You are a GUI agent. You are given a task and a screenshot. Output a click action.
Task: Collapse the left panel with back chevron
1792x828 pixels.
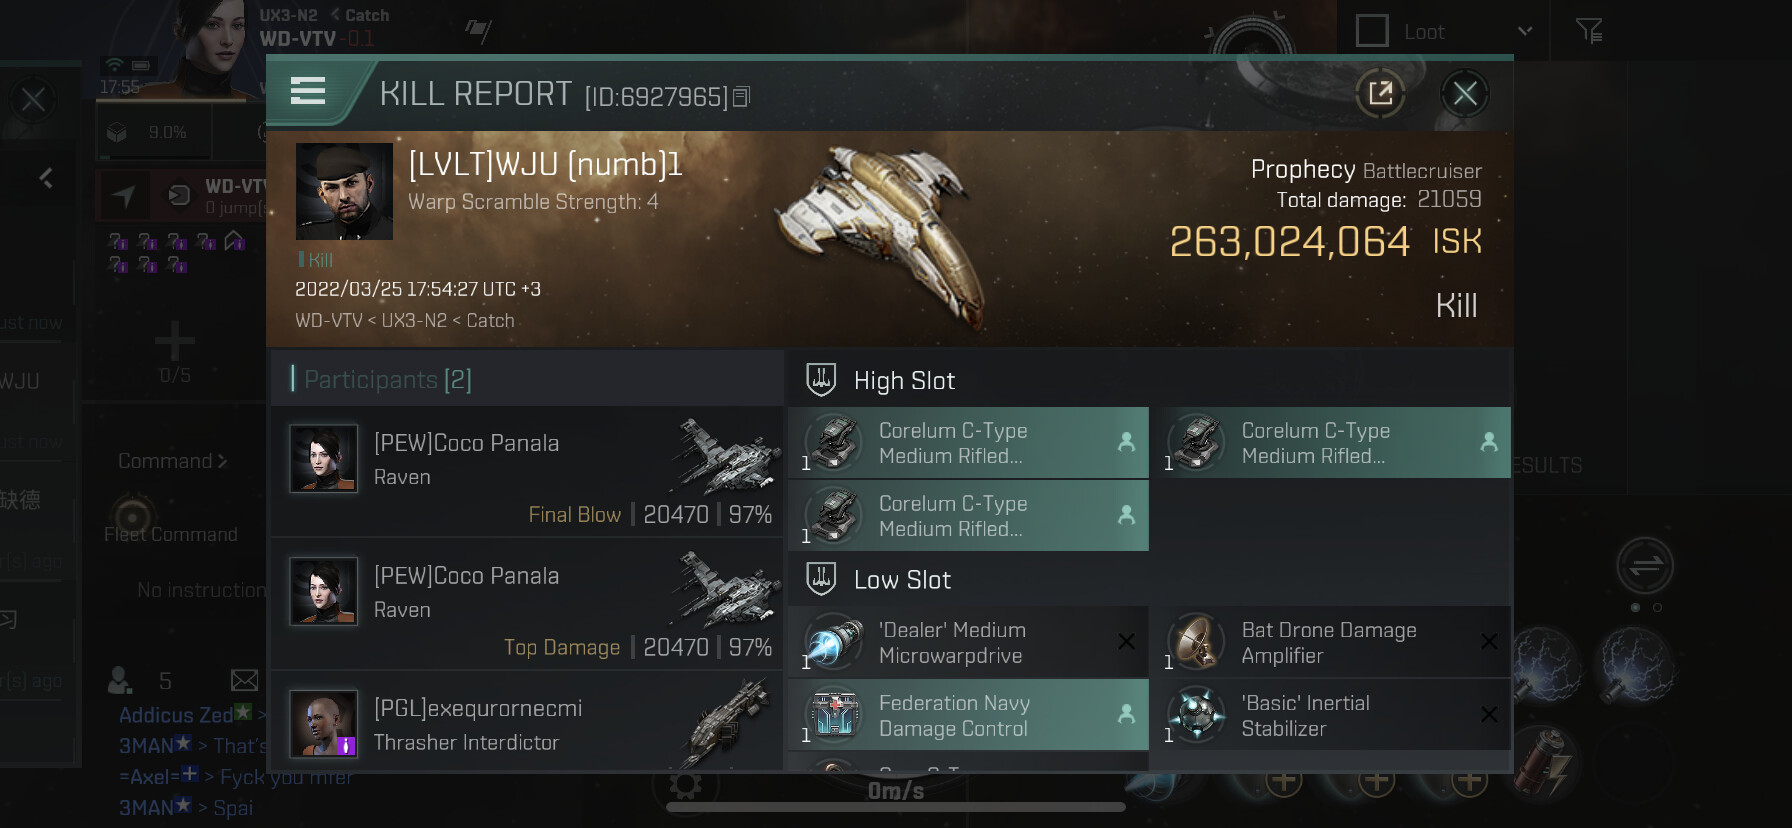(46, 178)
